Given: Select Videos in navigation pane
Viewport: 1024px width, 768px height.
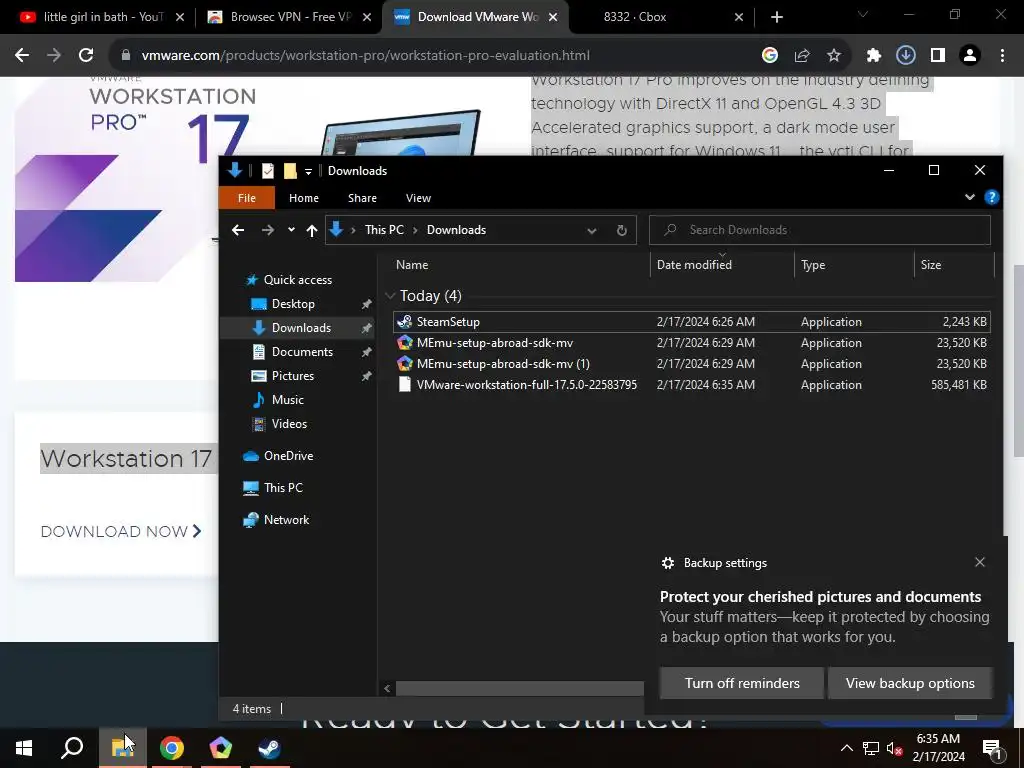Looking at the screenshot, I should [x=289, y=424].
